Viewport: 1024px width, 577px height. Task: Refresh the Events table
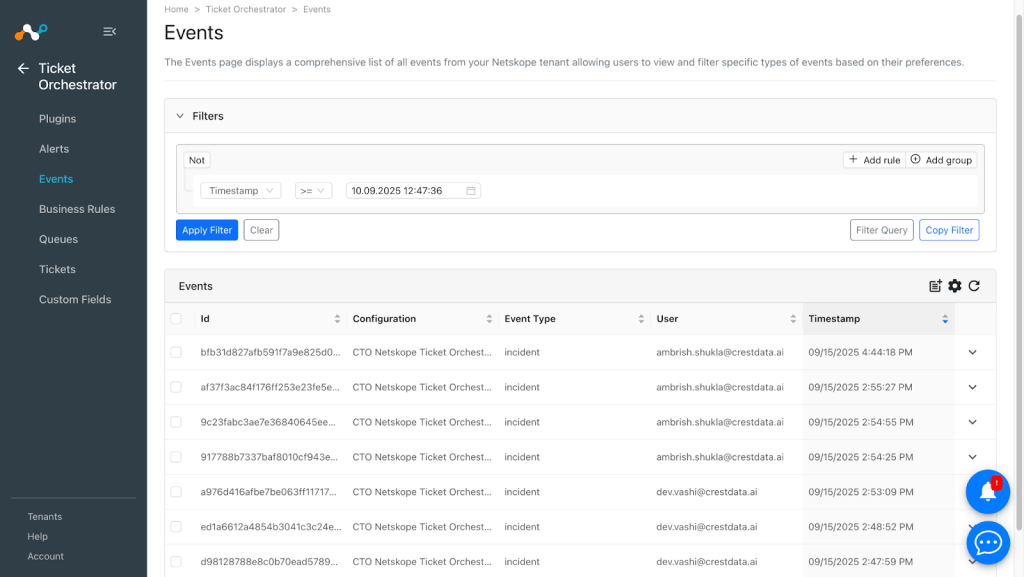[974, 286]
